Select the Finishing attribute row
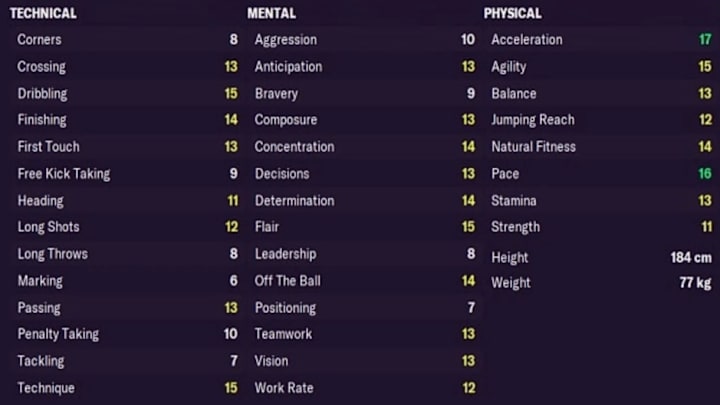 tap(127, 120)
